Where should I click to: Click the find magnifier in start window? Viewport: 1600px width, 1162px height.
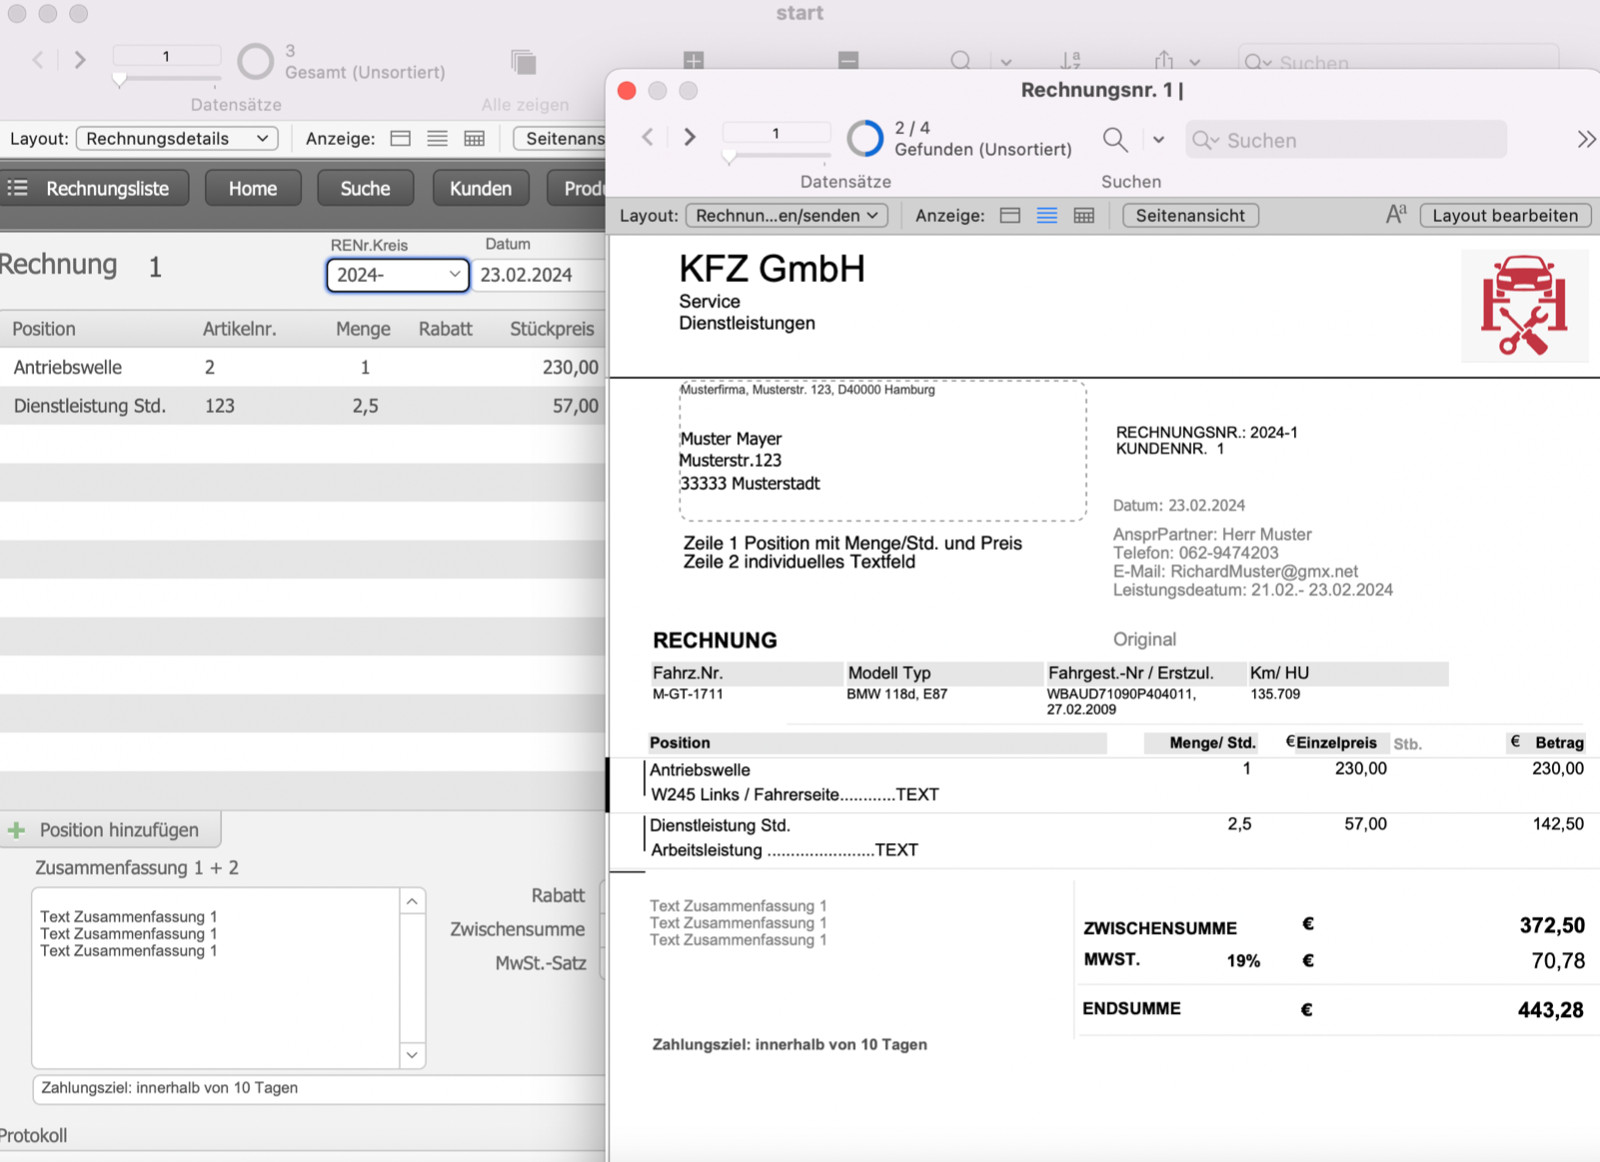point(961,60)
